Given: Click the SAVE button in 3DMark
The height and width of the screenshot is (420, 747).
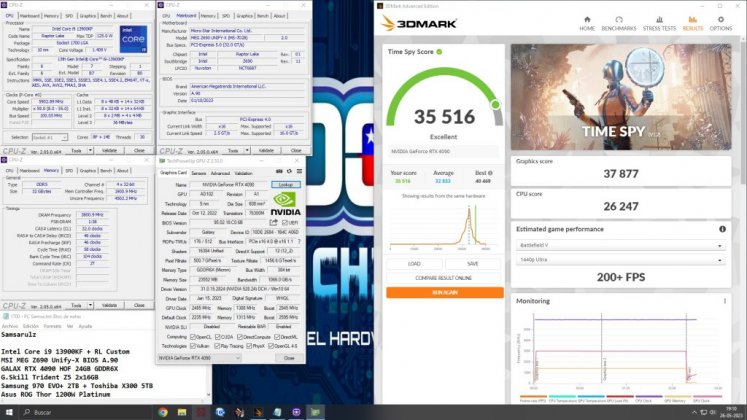Looking at the screenshot, I should (473, 264).
